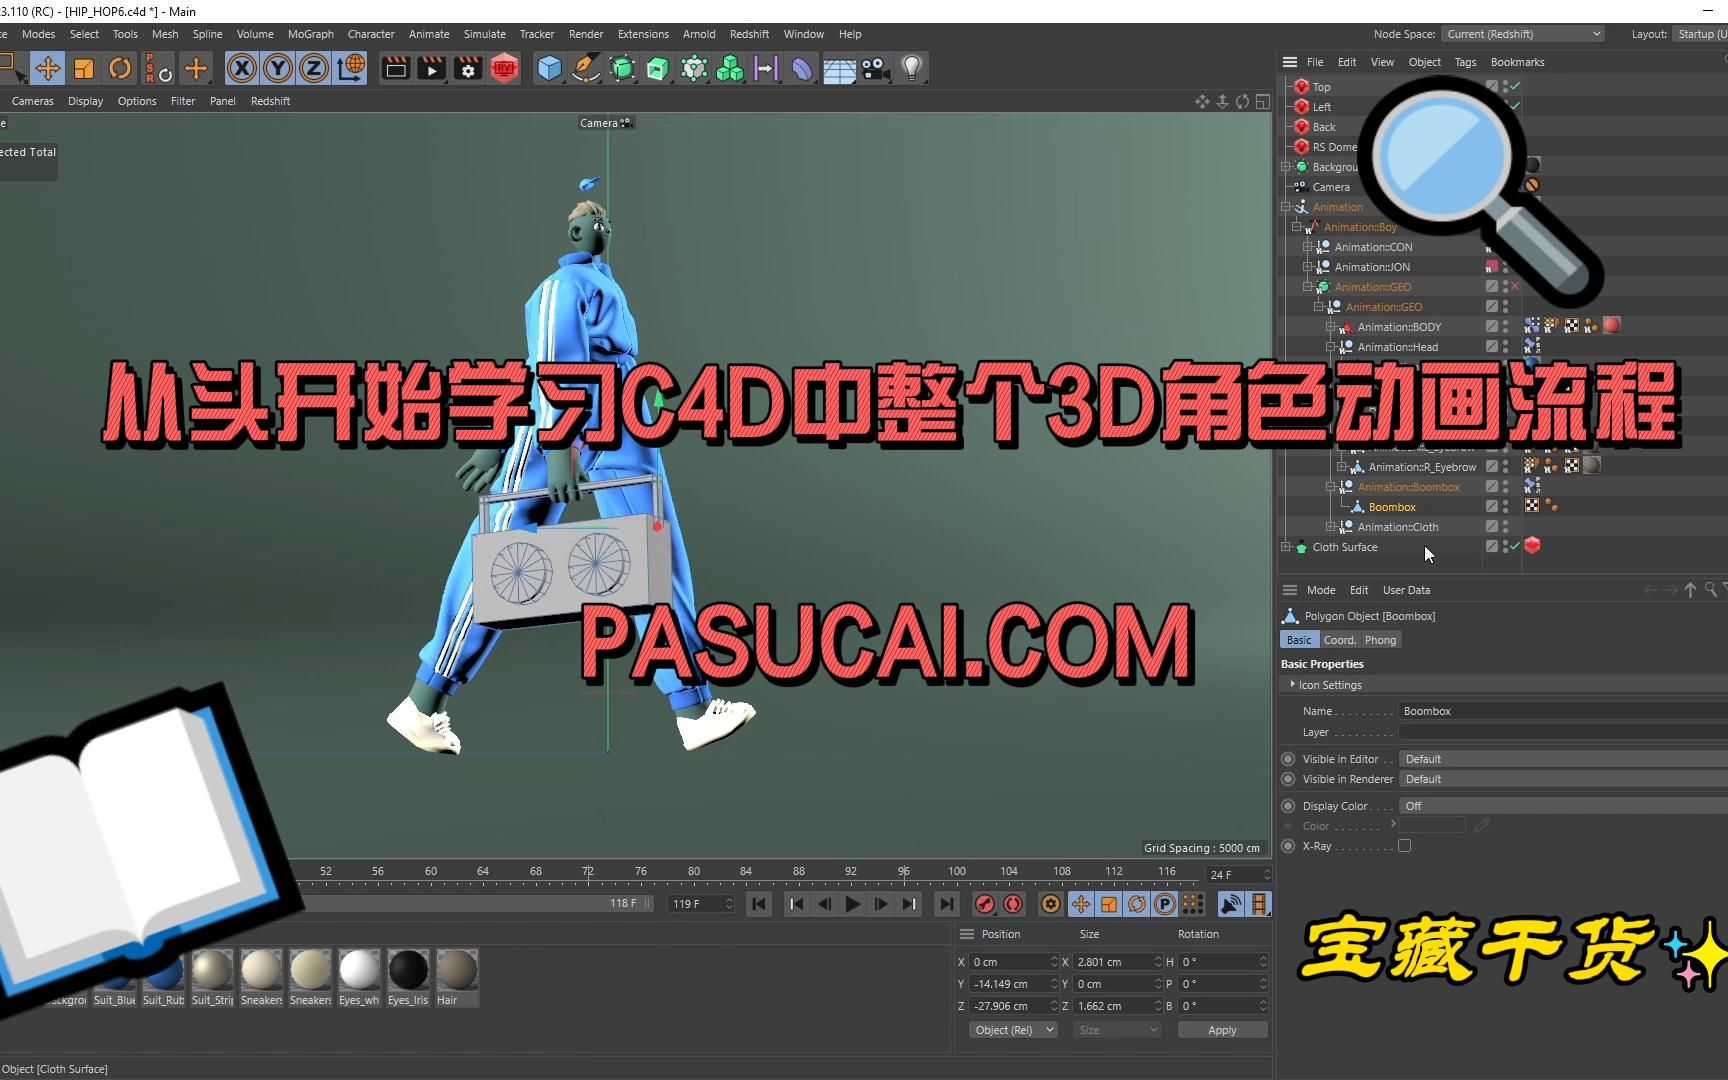This screenshot has width=1728, height=1080.
Task: Select the Move tool in the toolbar
Action: [47, 68]
